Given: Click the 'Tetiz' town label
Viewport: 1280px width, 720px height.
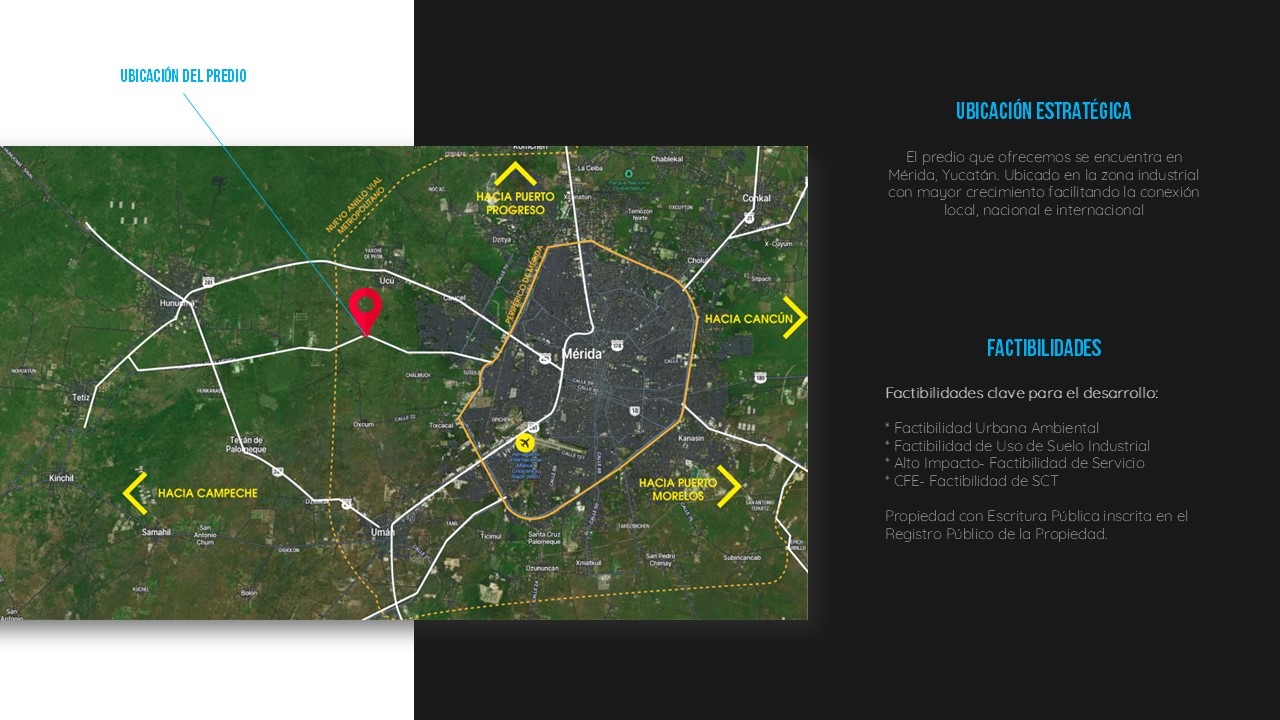Looking at the screenshot, I should coord(81,397).
